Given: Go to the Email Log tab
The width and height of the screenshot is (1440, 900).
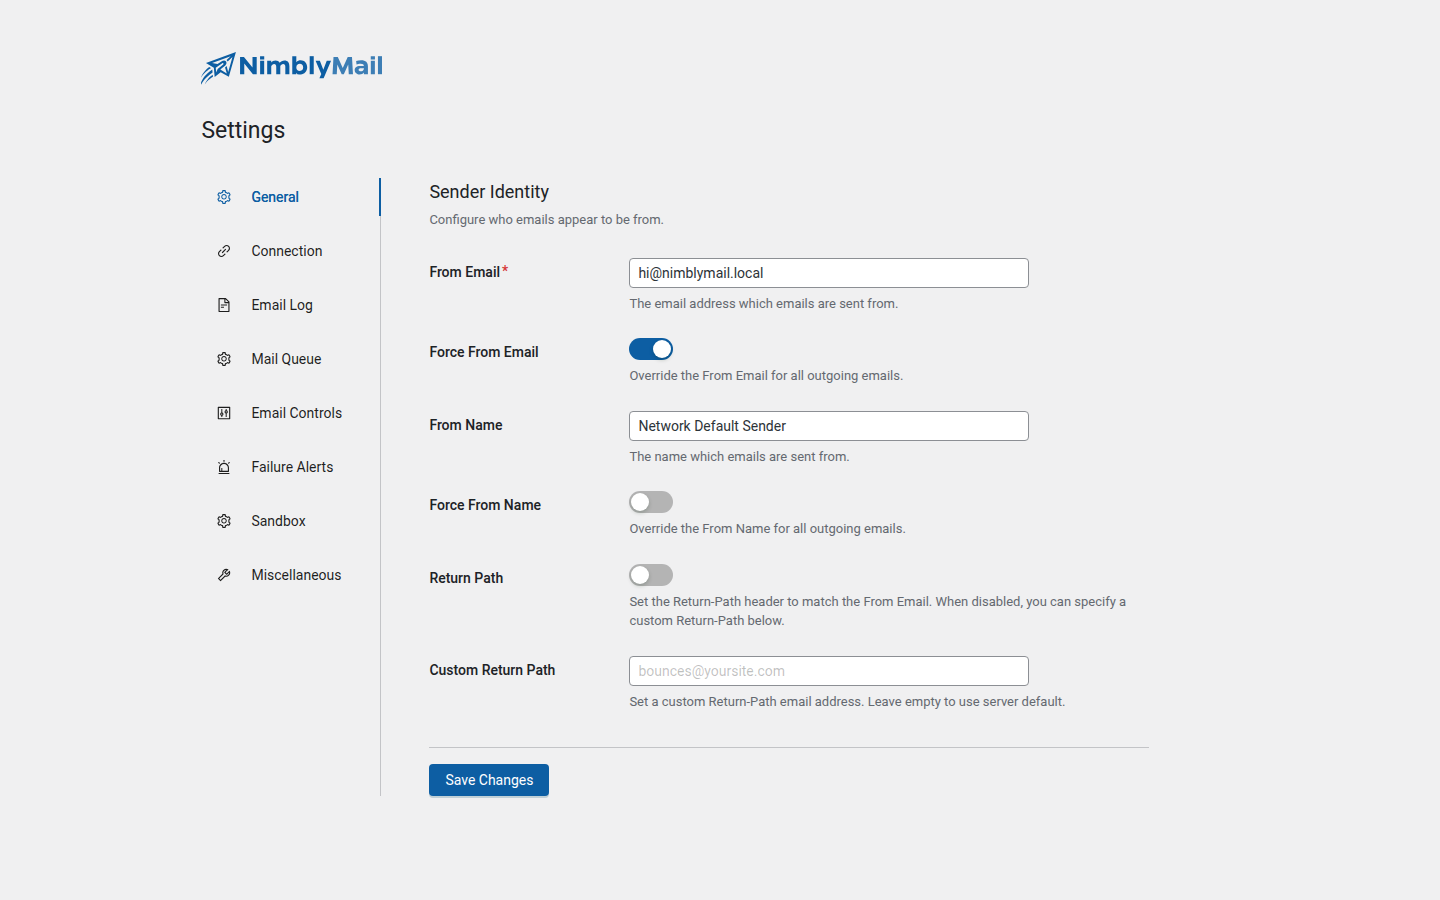Looking at the screenshot, I should (291, 305).
